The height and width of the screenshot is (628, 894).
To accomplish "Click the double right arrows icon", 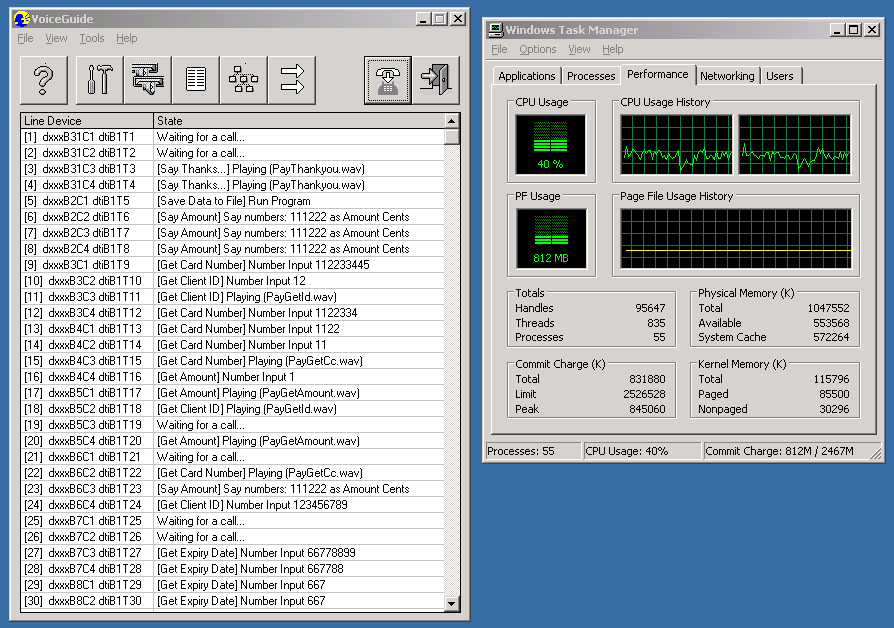I will tap(292, 80).
